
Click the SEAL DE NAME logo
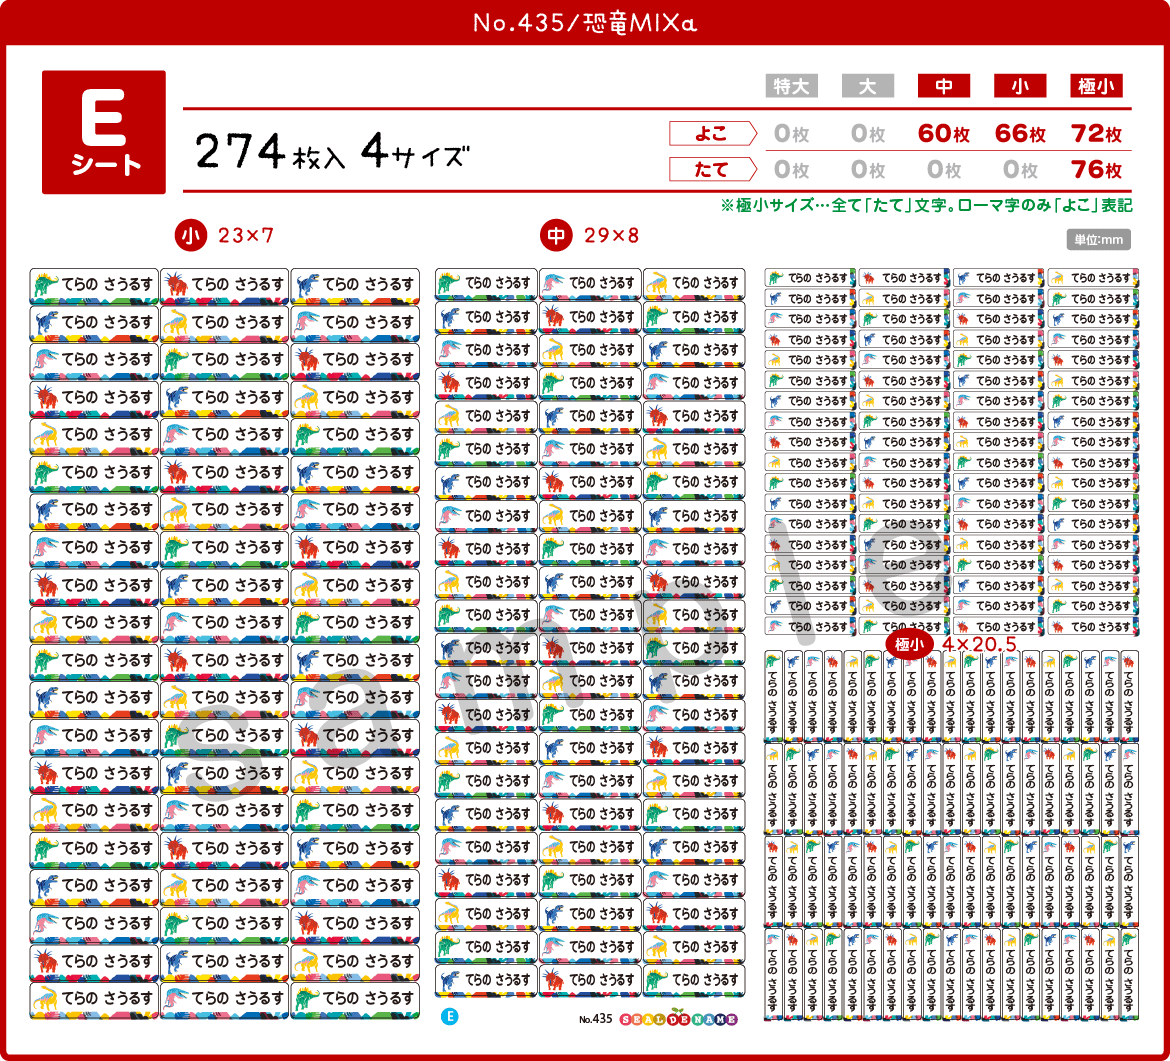point(678,1018)
